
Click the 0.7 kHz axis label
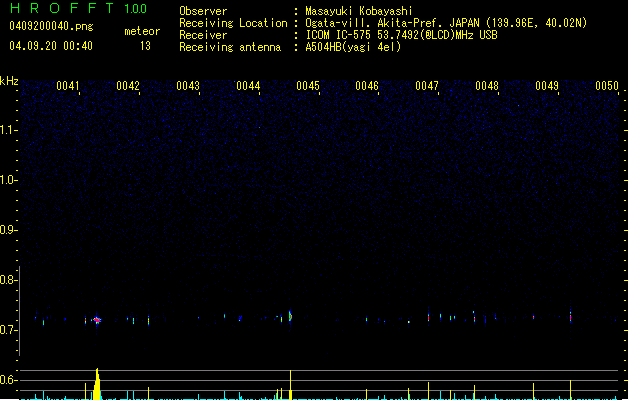point(8,330)
